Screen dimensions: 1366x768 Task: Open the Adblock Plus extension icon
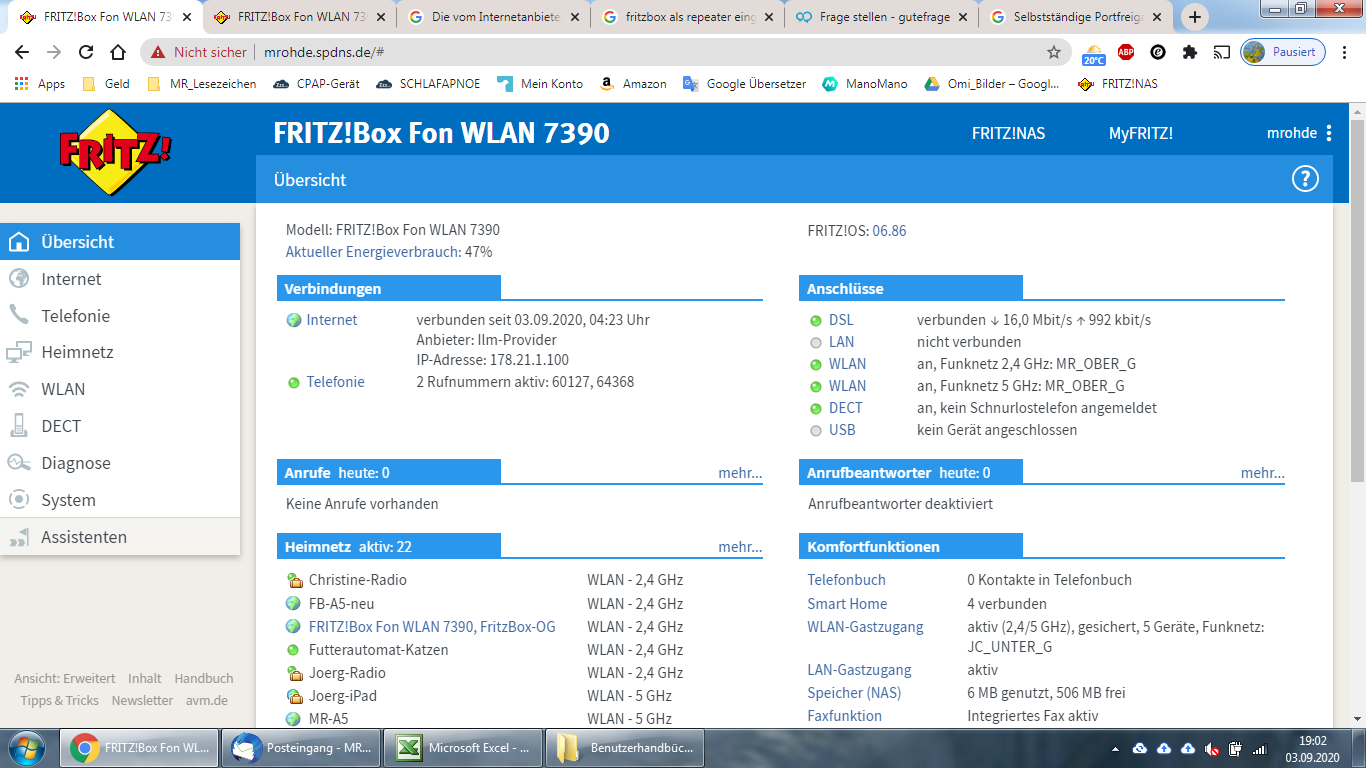coord(1126,52)
